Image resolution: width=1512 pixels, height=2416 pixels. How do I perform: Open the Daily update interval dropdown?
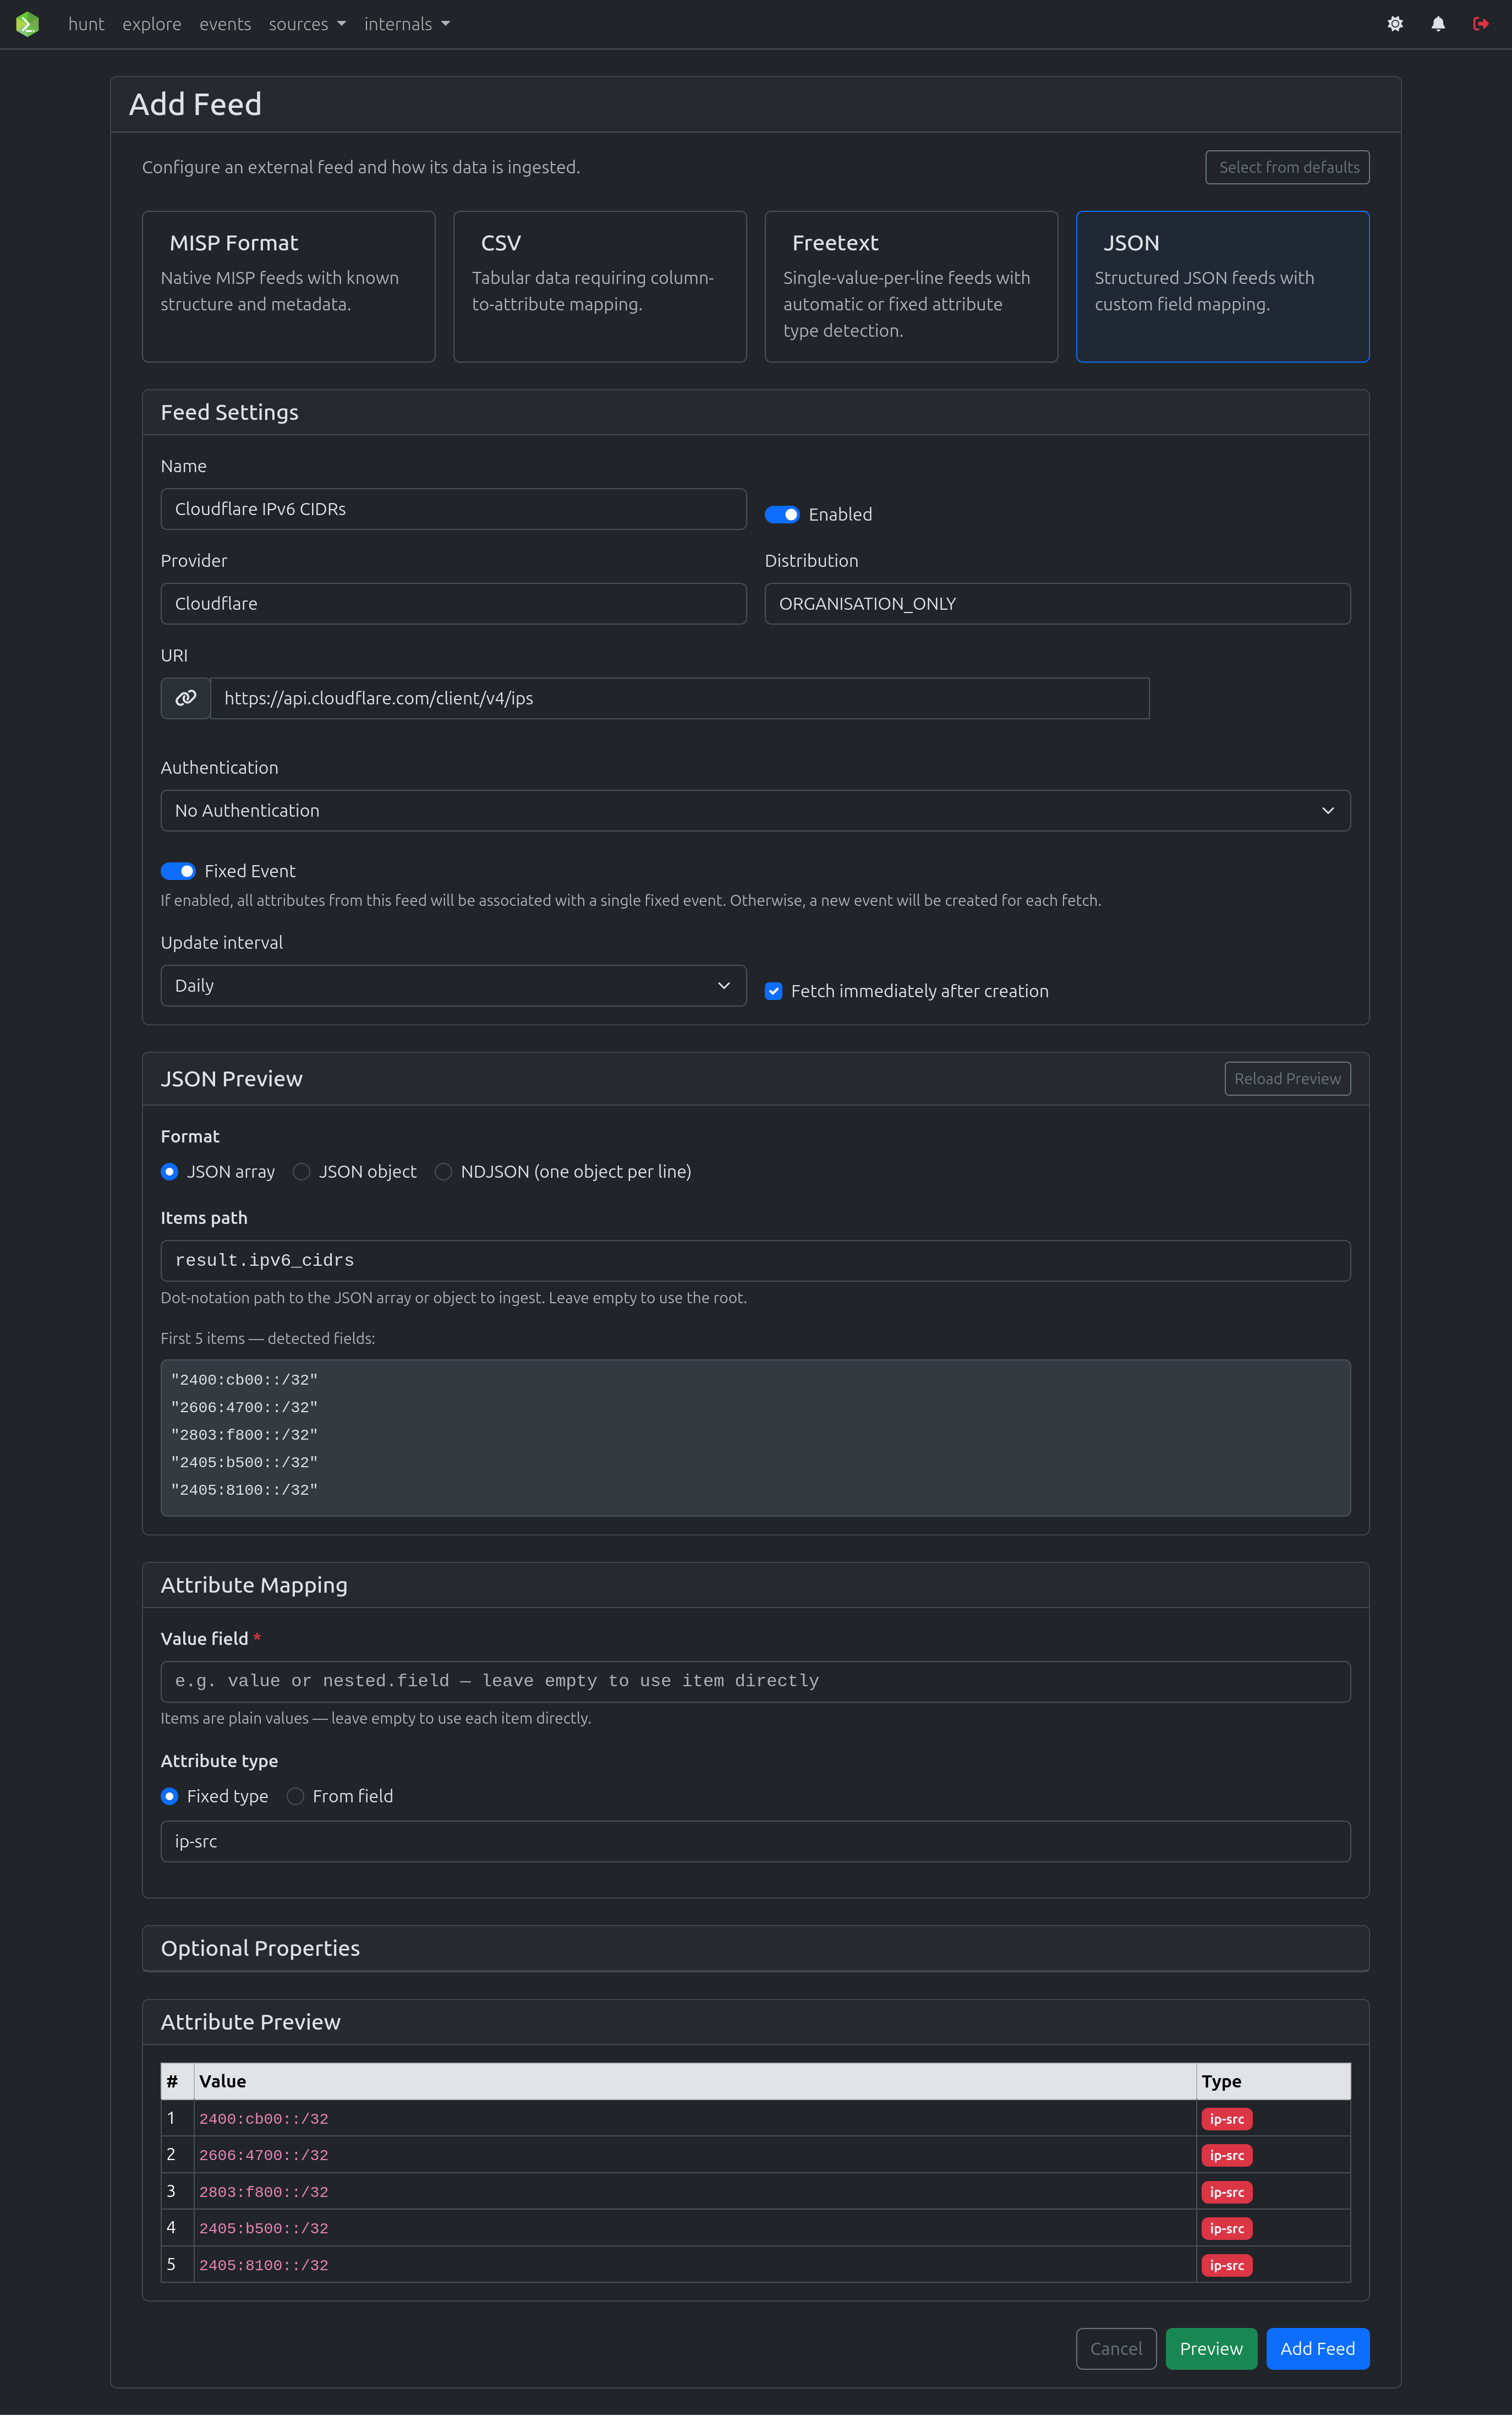pos(453,985)
